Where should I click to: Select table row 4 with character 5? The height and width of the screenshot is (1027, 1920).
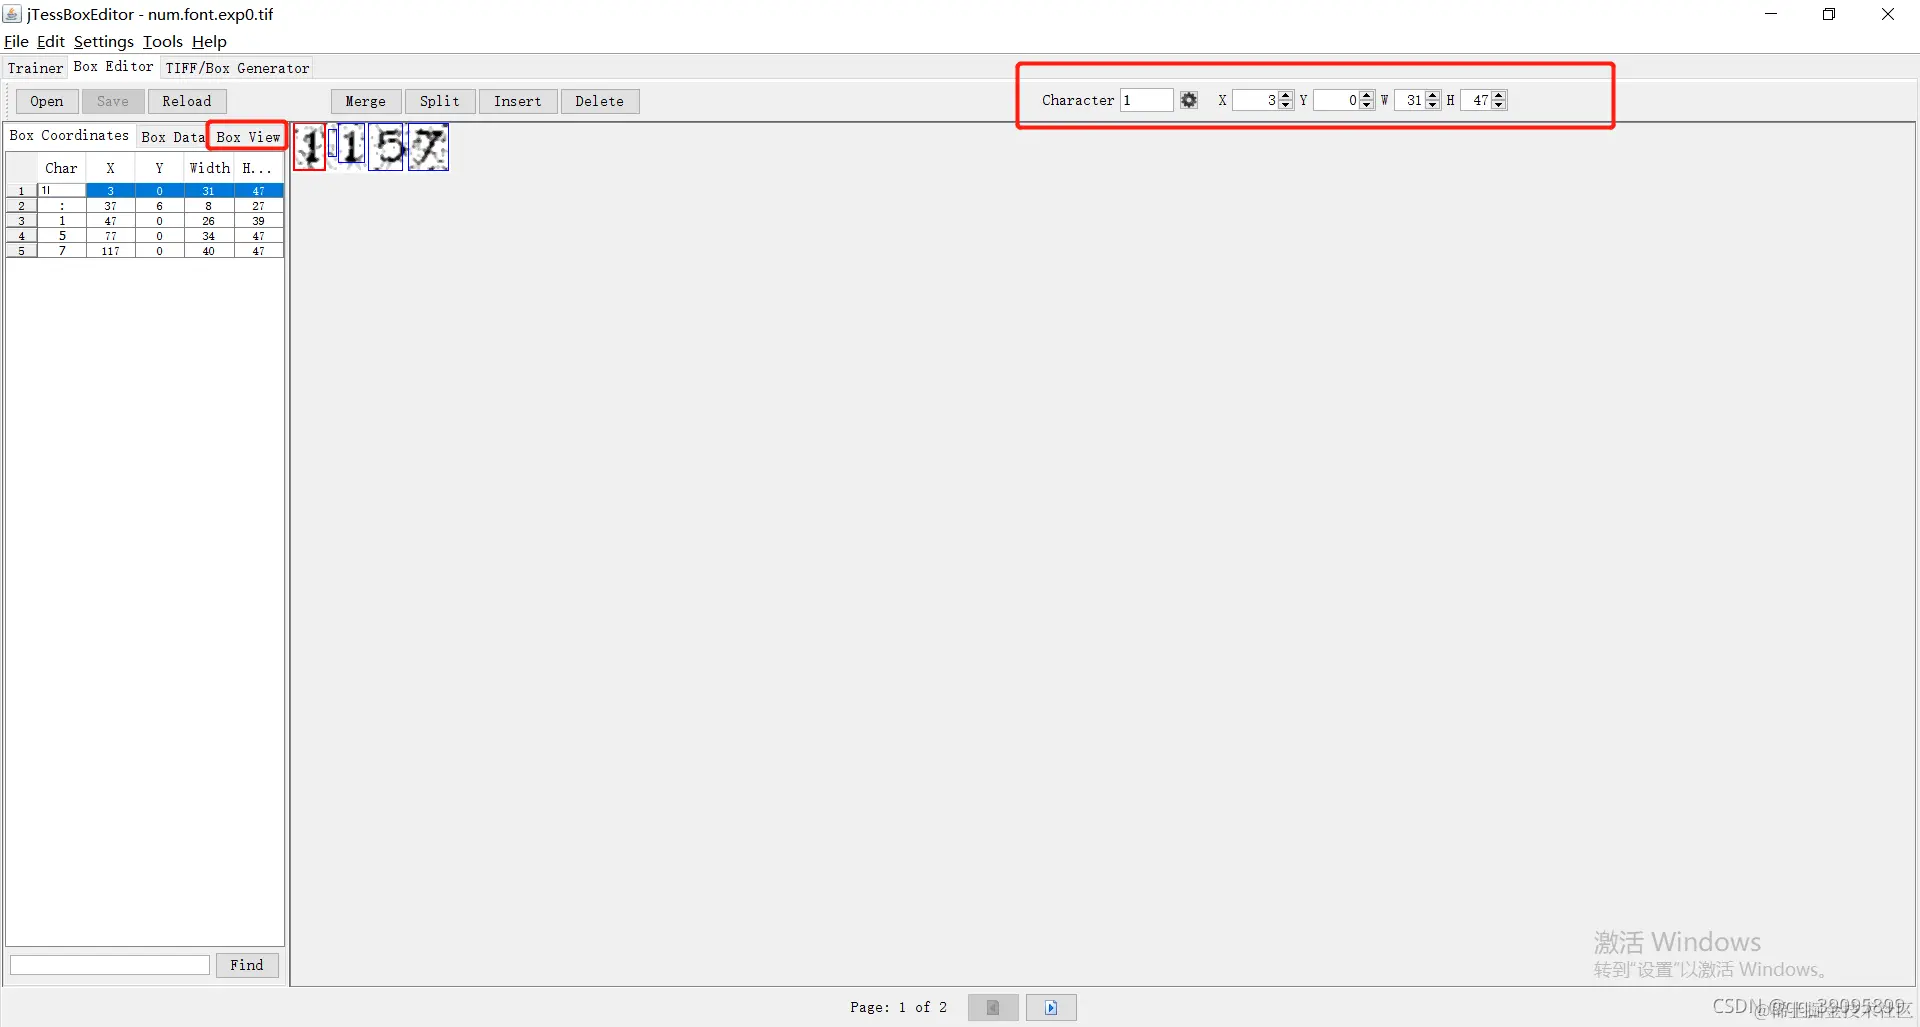[145, 236]
